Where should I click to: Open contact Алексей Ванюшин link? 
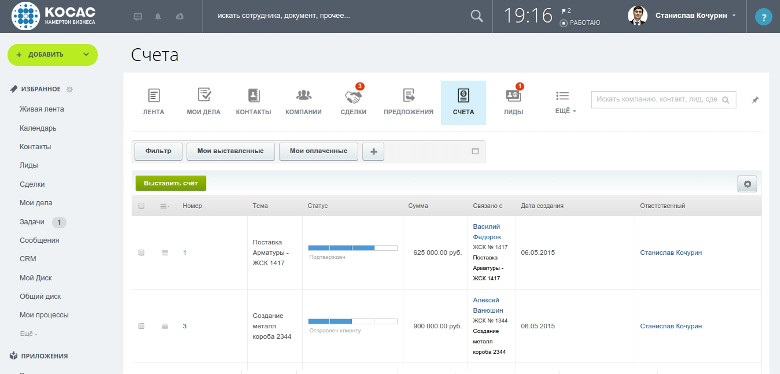pyautogui.click(x=487, y=305)
